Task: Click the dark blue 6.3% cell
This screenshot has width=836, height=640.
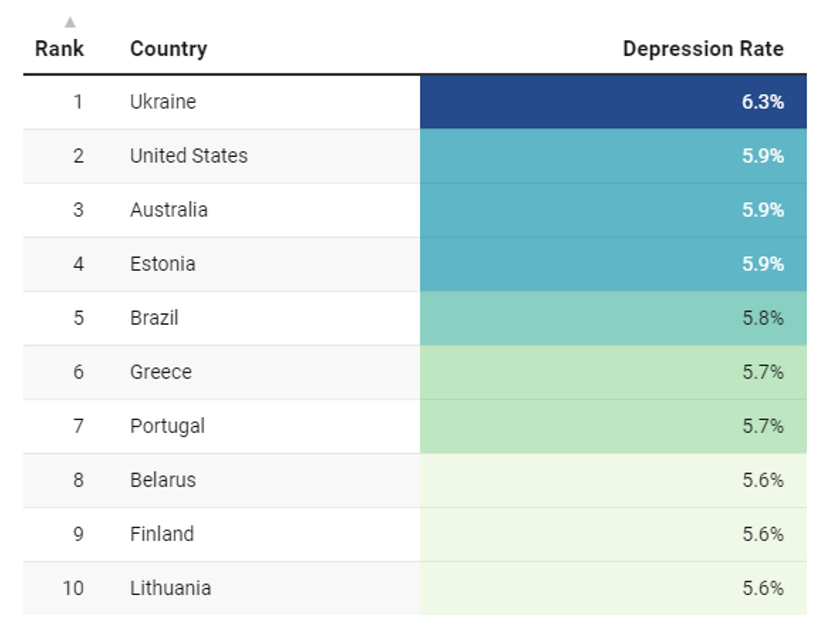Action: [x=613, y=102]
